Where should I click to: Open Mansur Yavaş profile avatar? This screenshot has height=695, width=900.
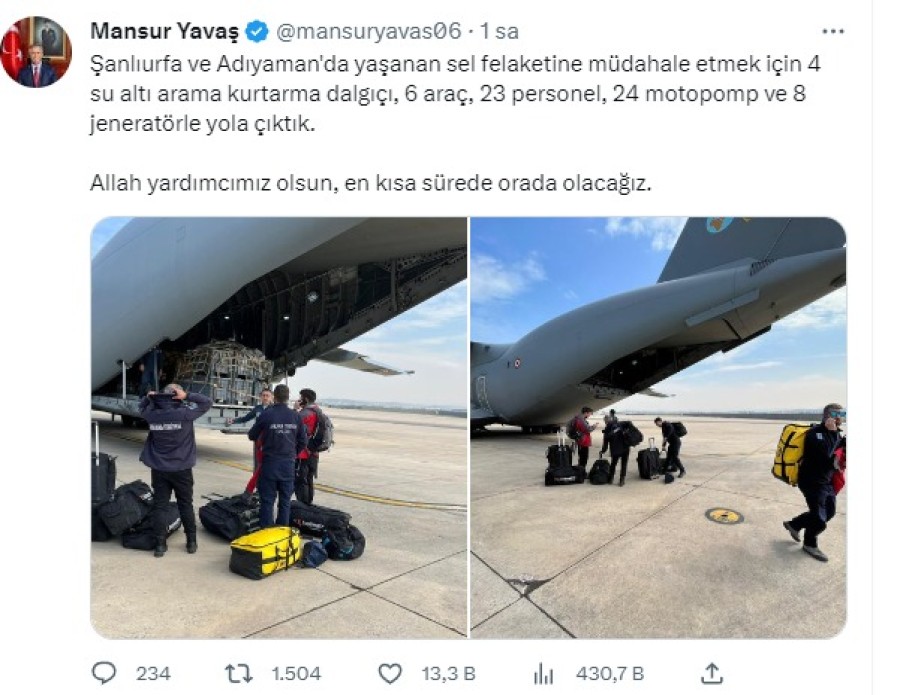point(36,52)
